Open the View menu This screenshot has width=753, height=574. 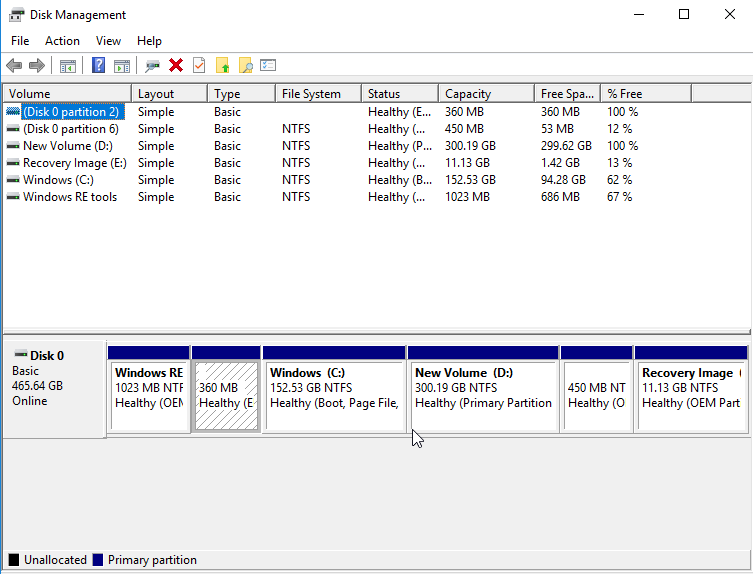pos(108,41)
